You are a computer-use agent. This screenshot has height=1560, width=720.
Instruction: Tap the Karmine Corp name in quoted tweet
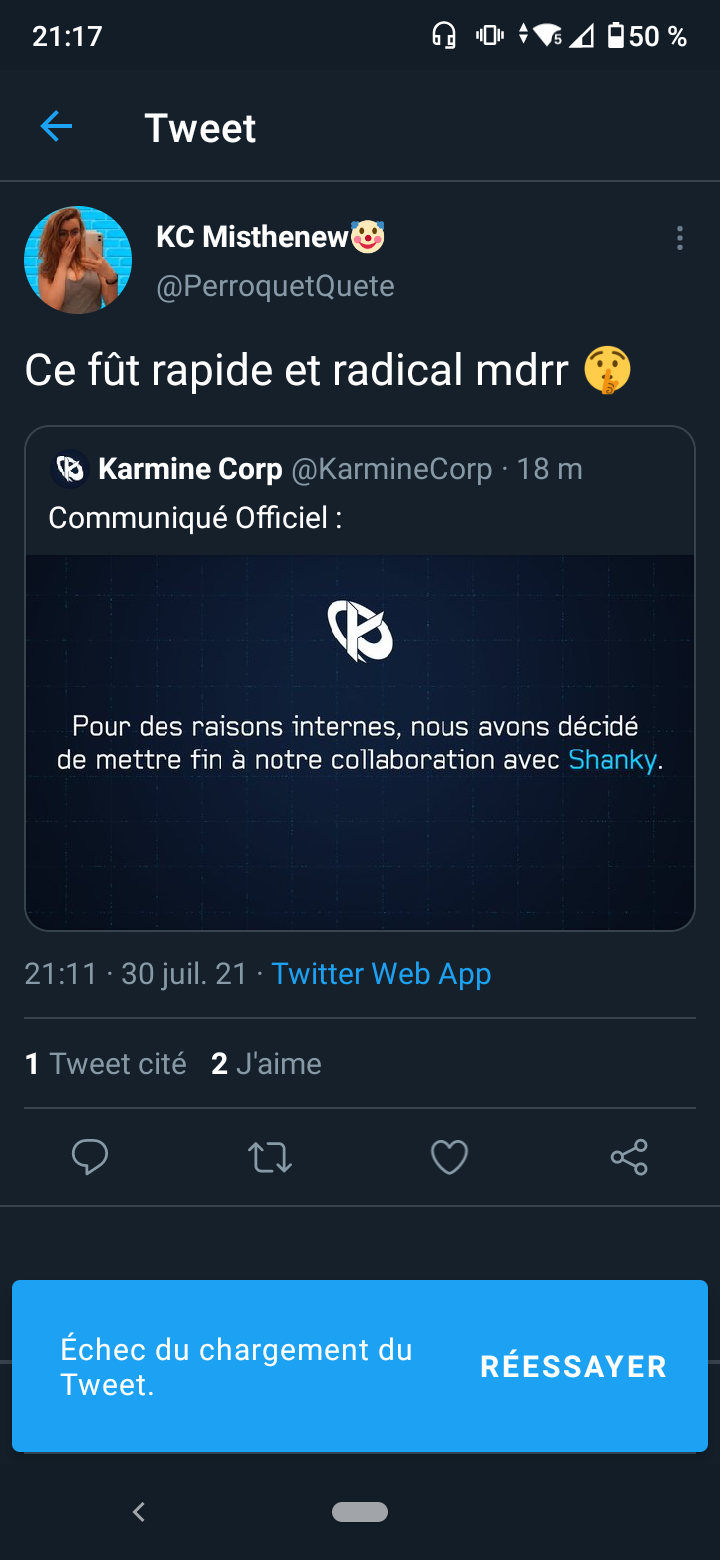(x=190, y=469)
